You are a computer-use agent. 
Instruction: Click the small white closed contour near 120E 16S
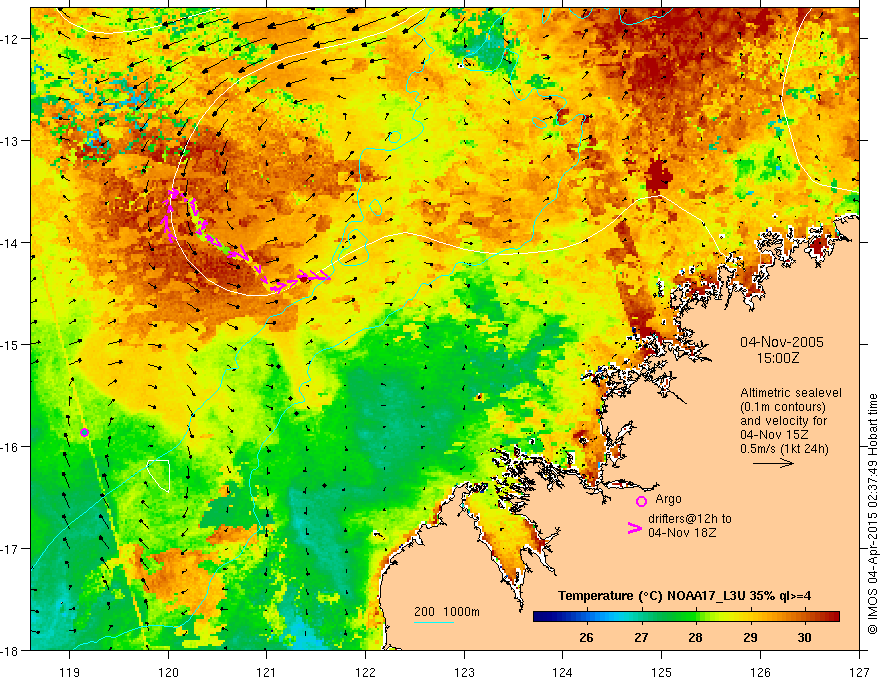pos(159,474)
